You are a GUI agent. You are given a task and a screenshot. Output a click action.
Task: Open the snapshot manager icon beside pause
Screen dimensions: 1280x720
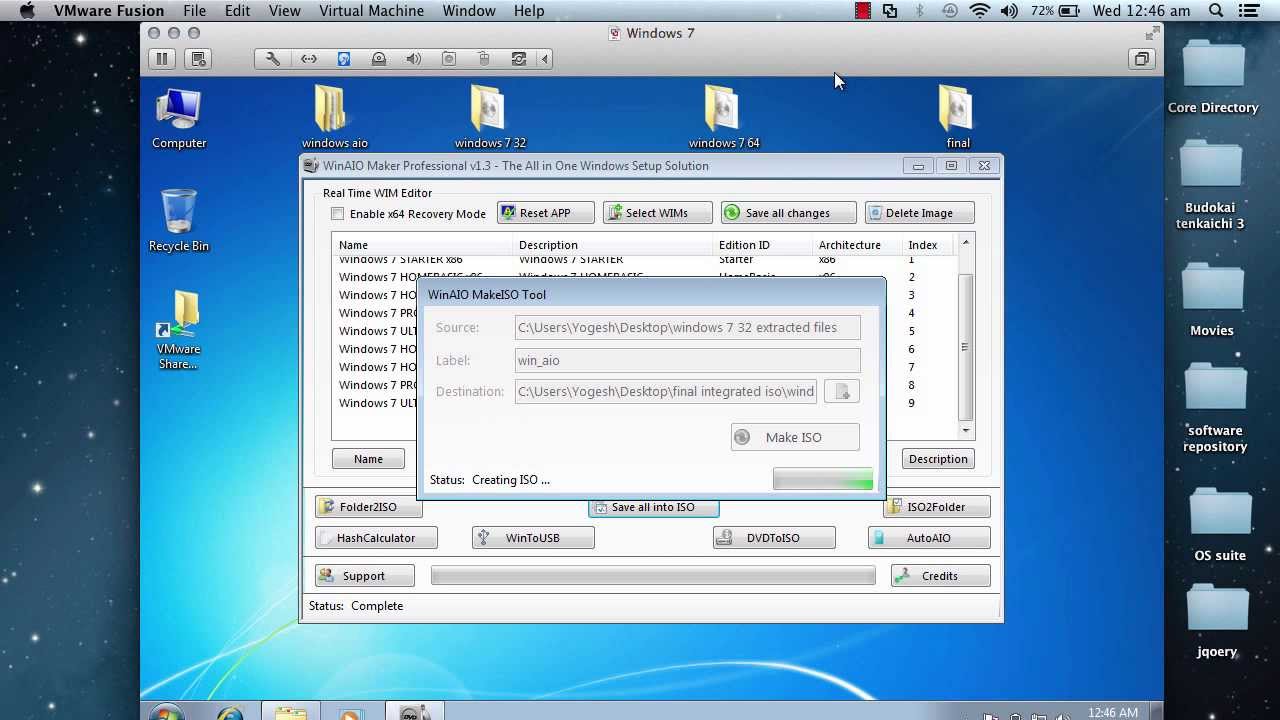[198, 59]
